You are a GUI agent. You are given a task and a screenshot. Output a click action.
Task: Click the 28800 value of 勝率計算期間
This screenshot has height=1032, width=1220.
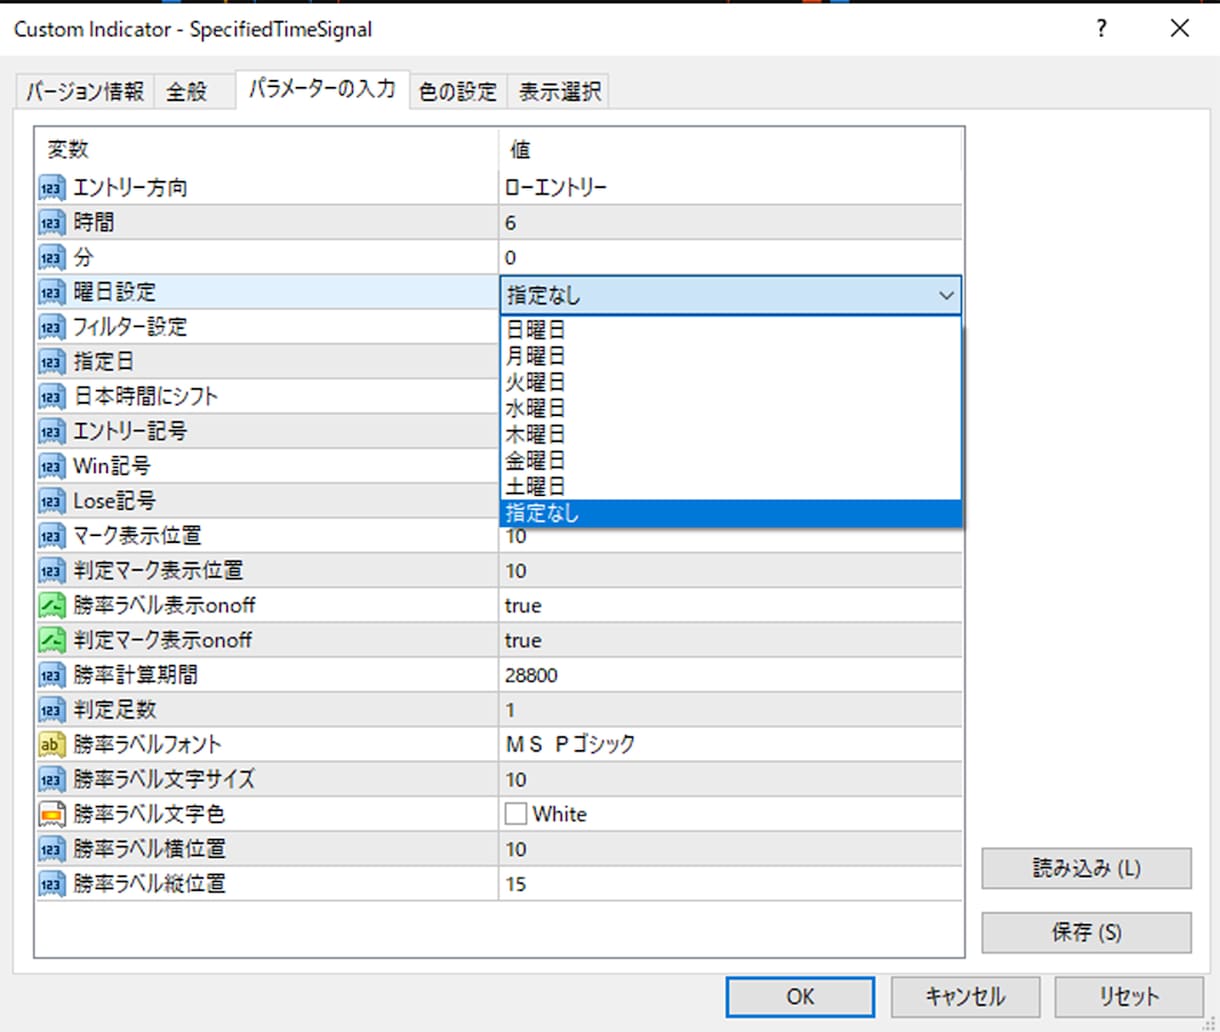[730, 675]
